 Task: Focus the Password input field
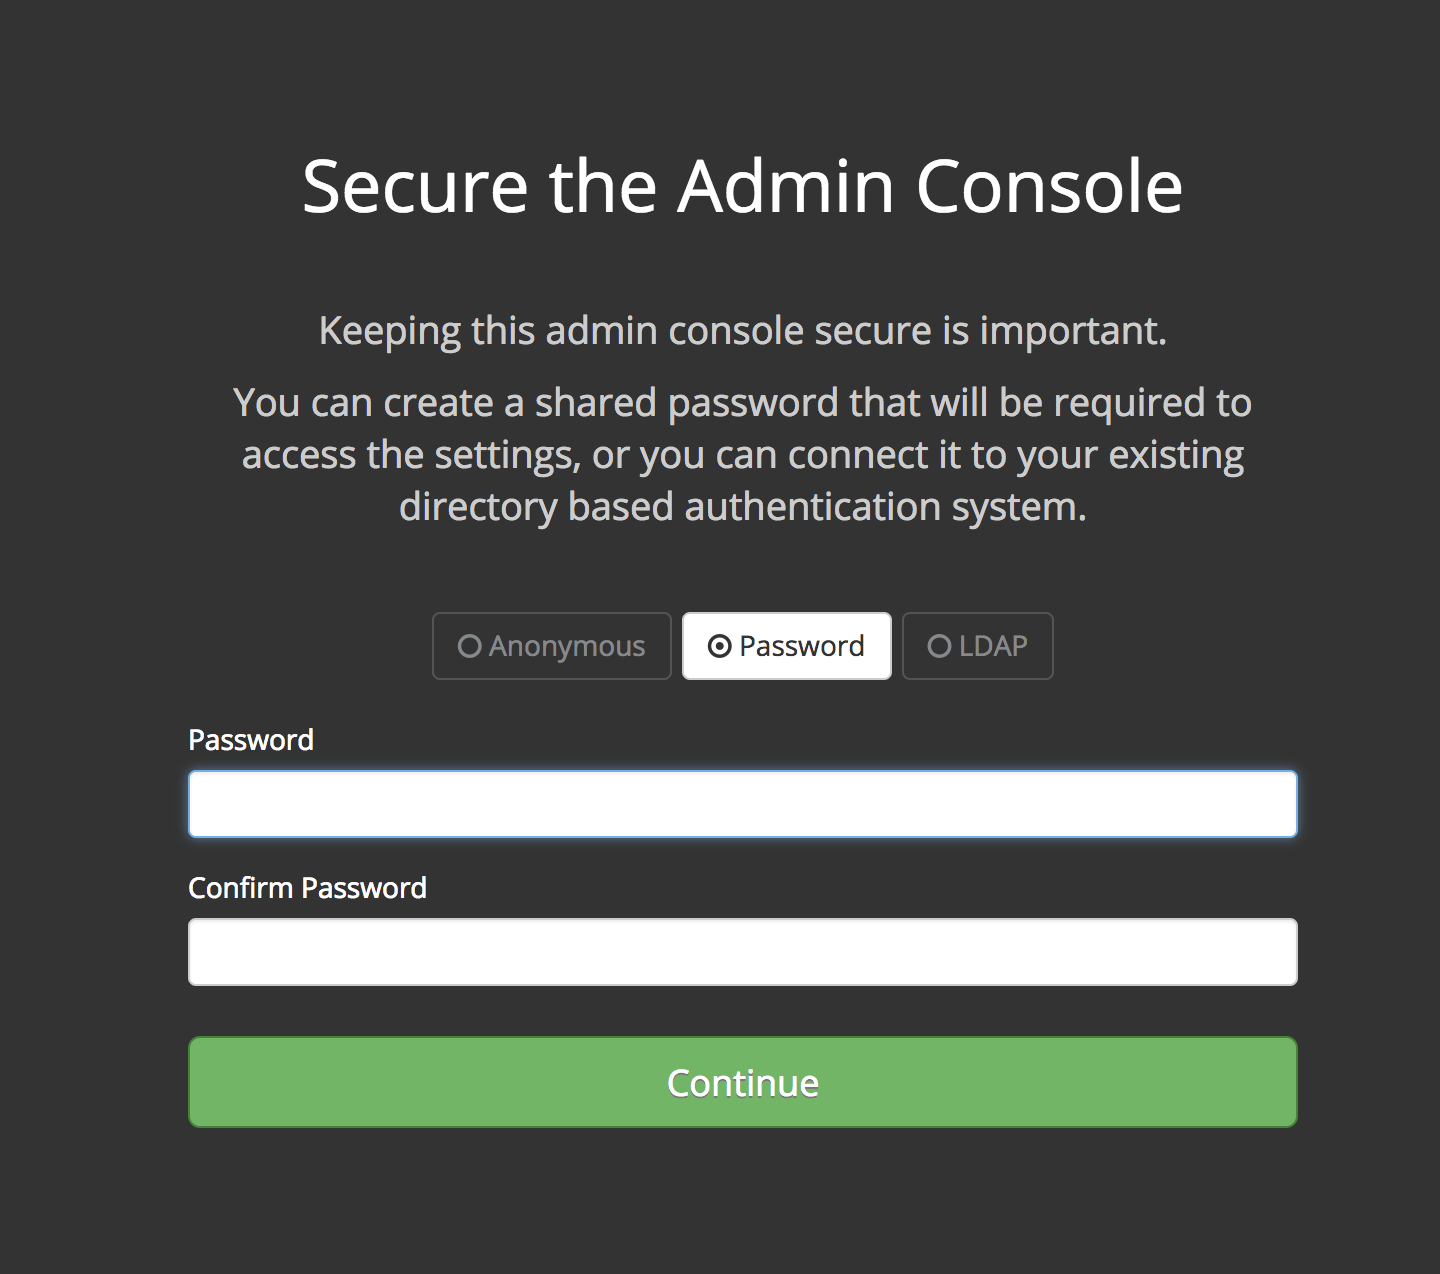(x=743, y=804)
